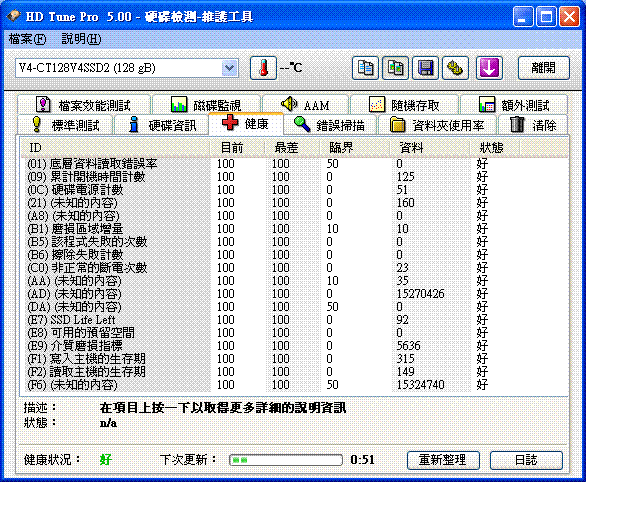Maximize the HD Tune Pro window
Image resolution: width=640 pixels, height=512 pixels.
(x=546, y=17)
